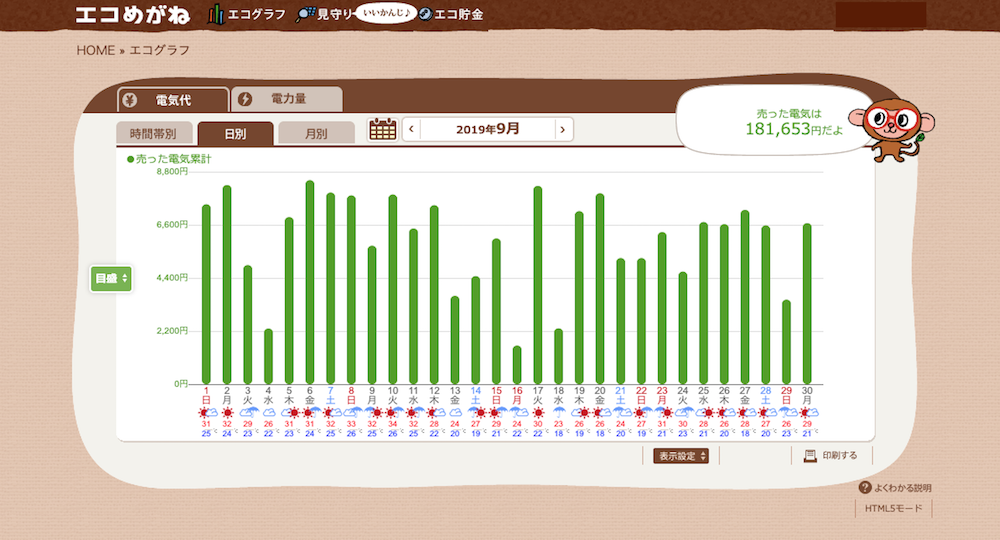Go to previous month arrow
1000x540 pixels.
pyautogui.click(x=411, y=129)
